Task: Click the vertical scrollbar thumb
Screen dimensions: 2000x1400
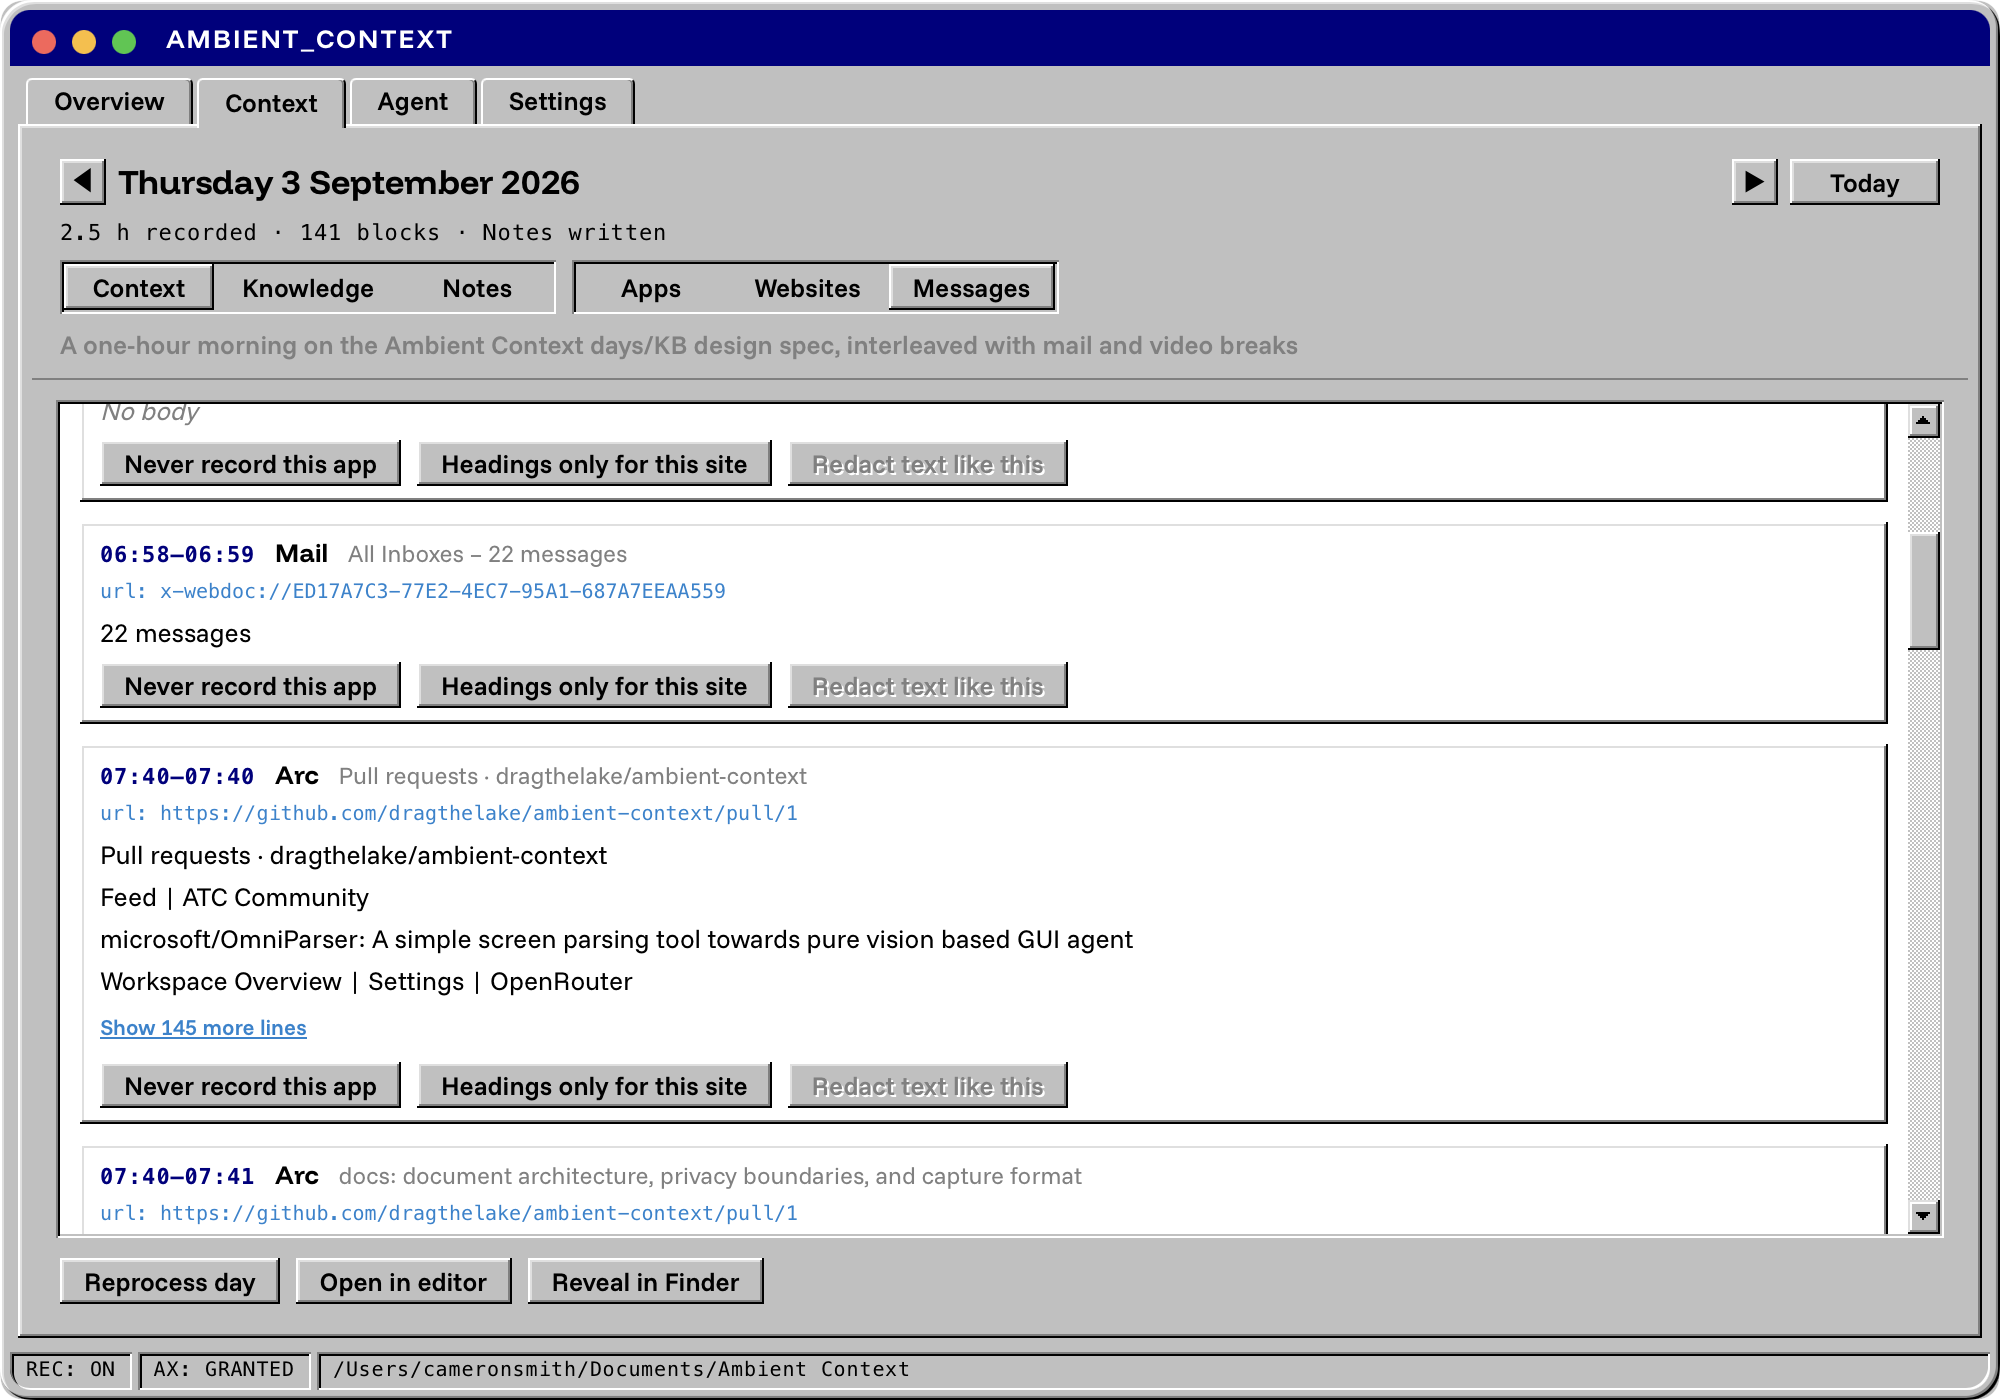Action: click(1923, 591)
